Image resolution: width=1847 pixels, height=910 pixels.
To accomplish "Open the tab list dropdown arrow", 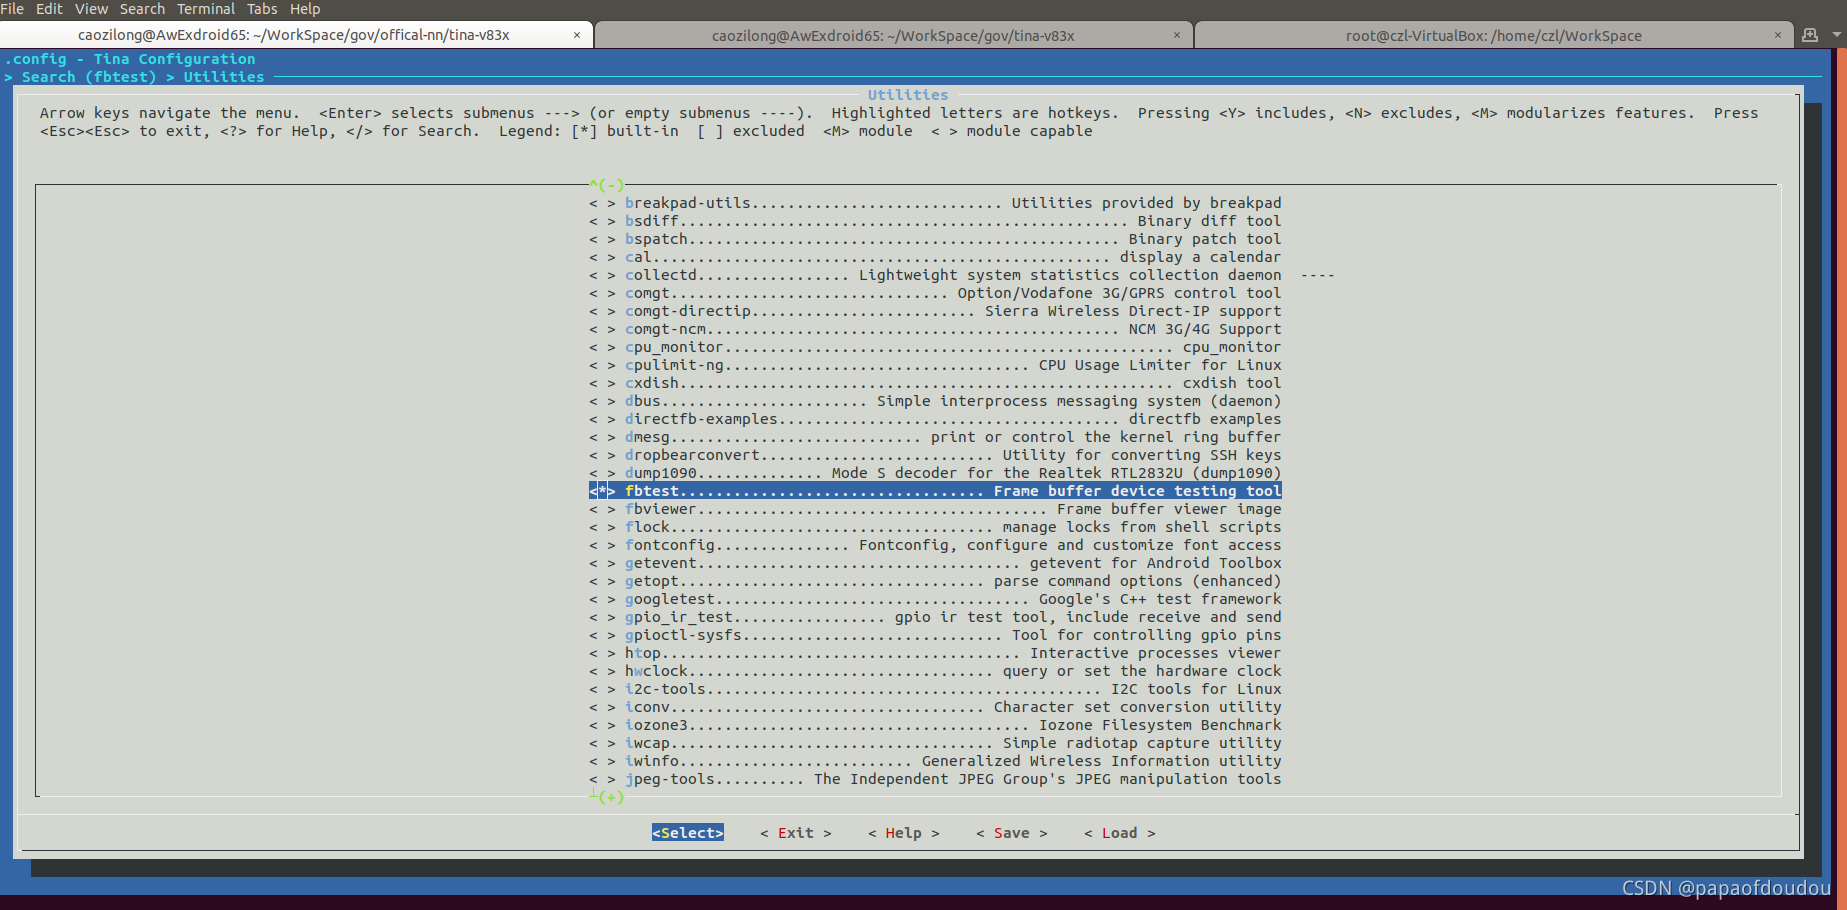I will pyautogui.click(x=1837, y=35).
